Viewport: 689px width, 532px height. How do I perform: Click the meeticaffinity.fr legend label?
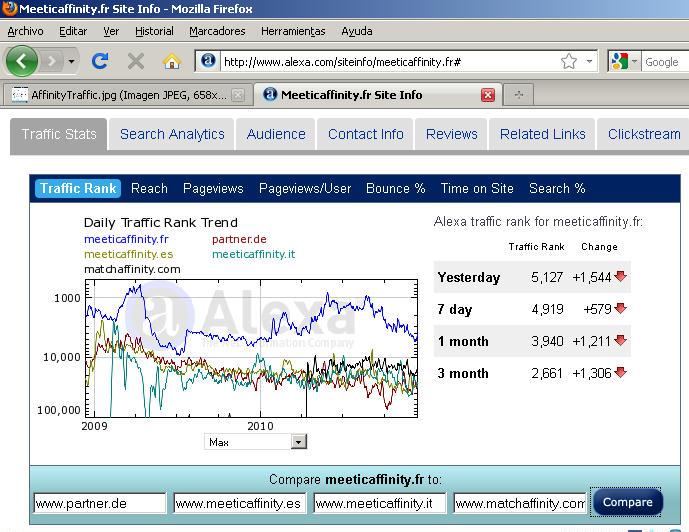point(126,239)
